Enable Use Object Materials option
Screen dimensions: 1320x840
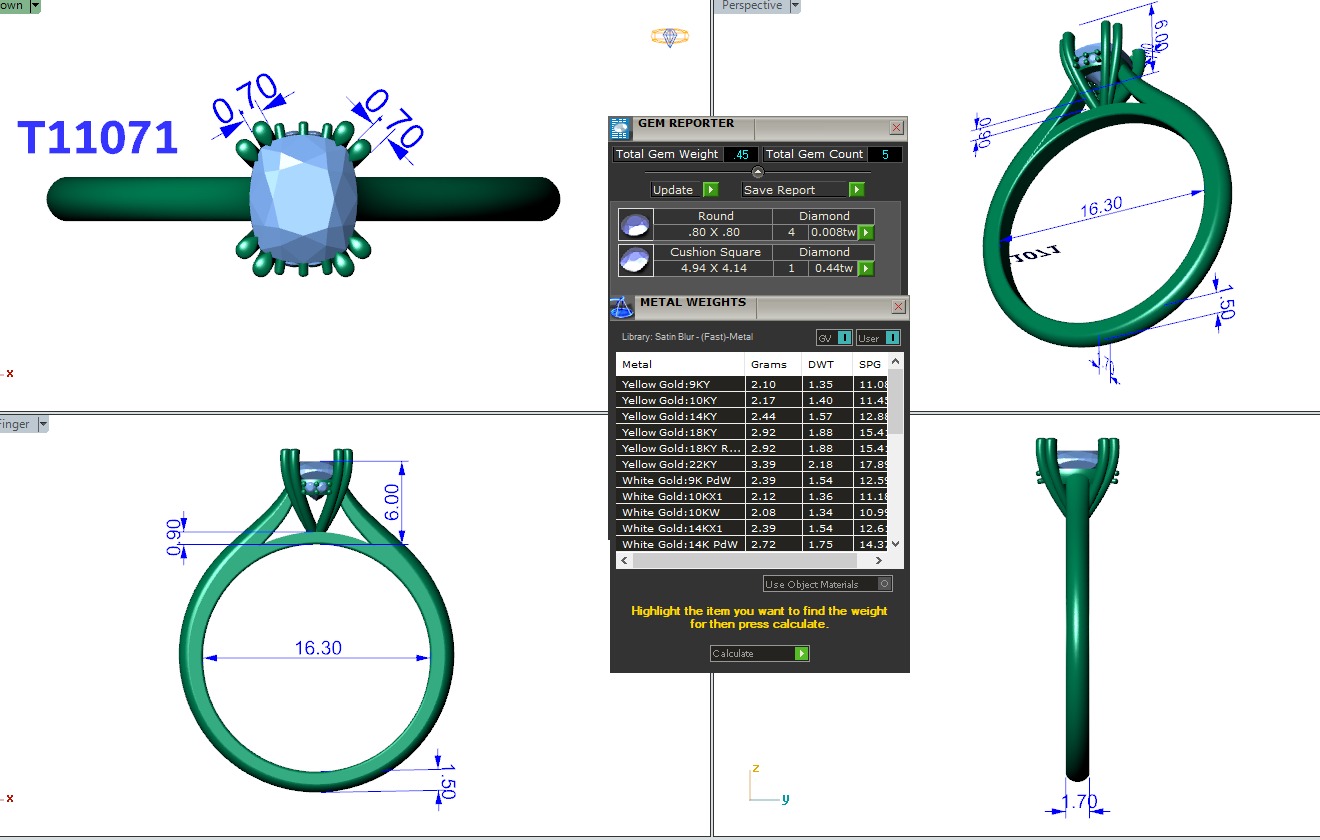(884, 584)
